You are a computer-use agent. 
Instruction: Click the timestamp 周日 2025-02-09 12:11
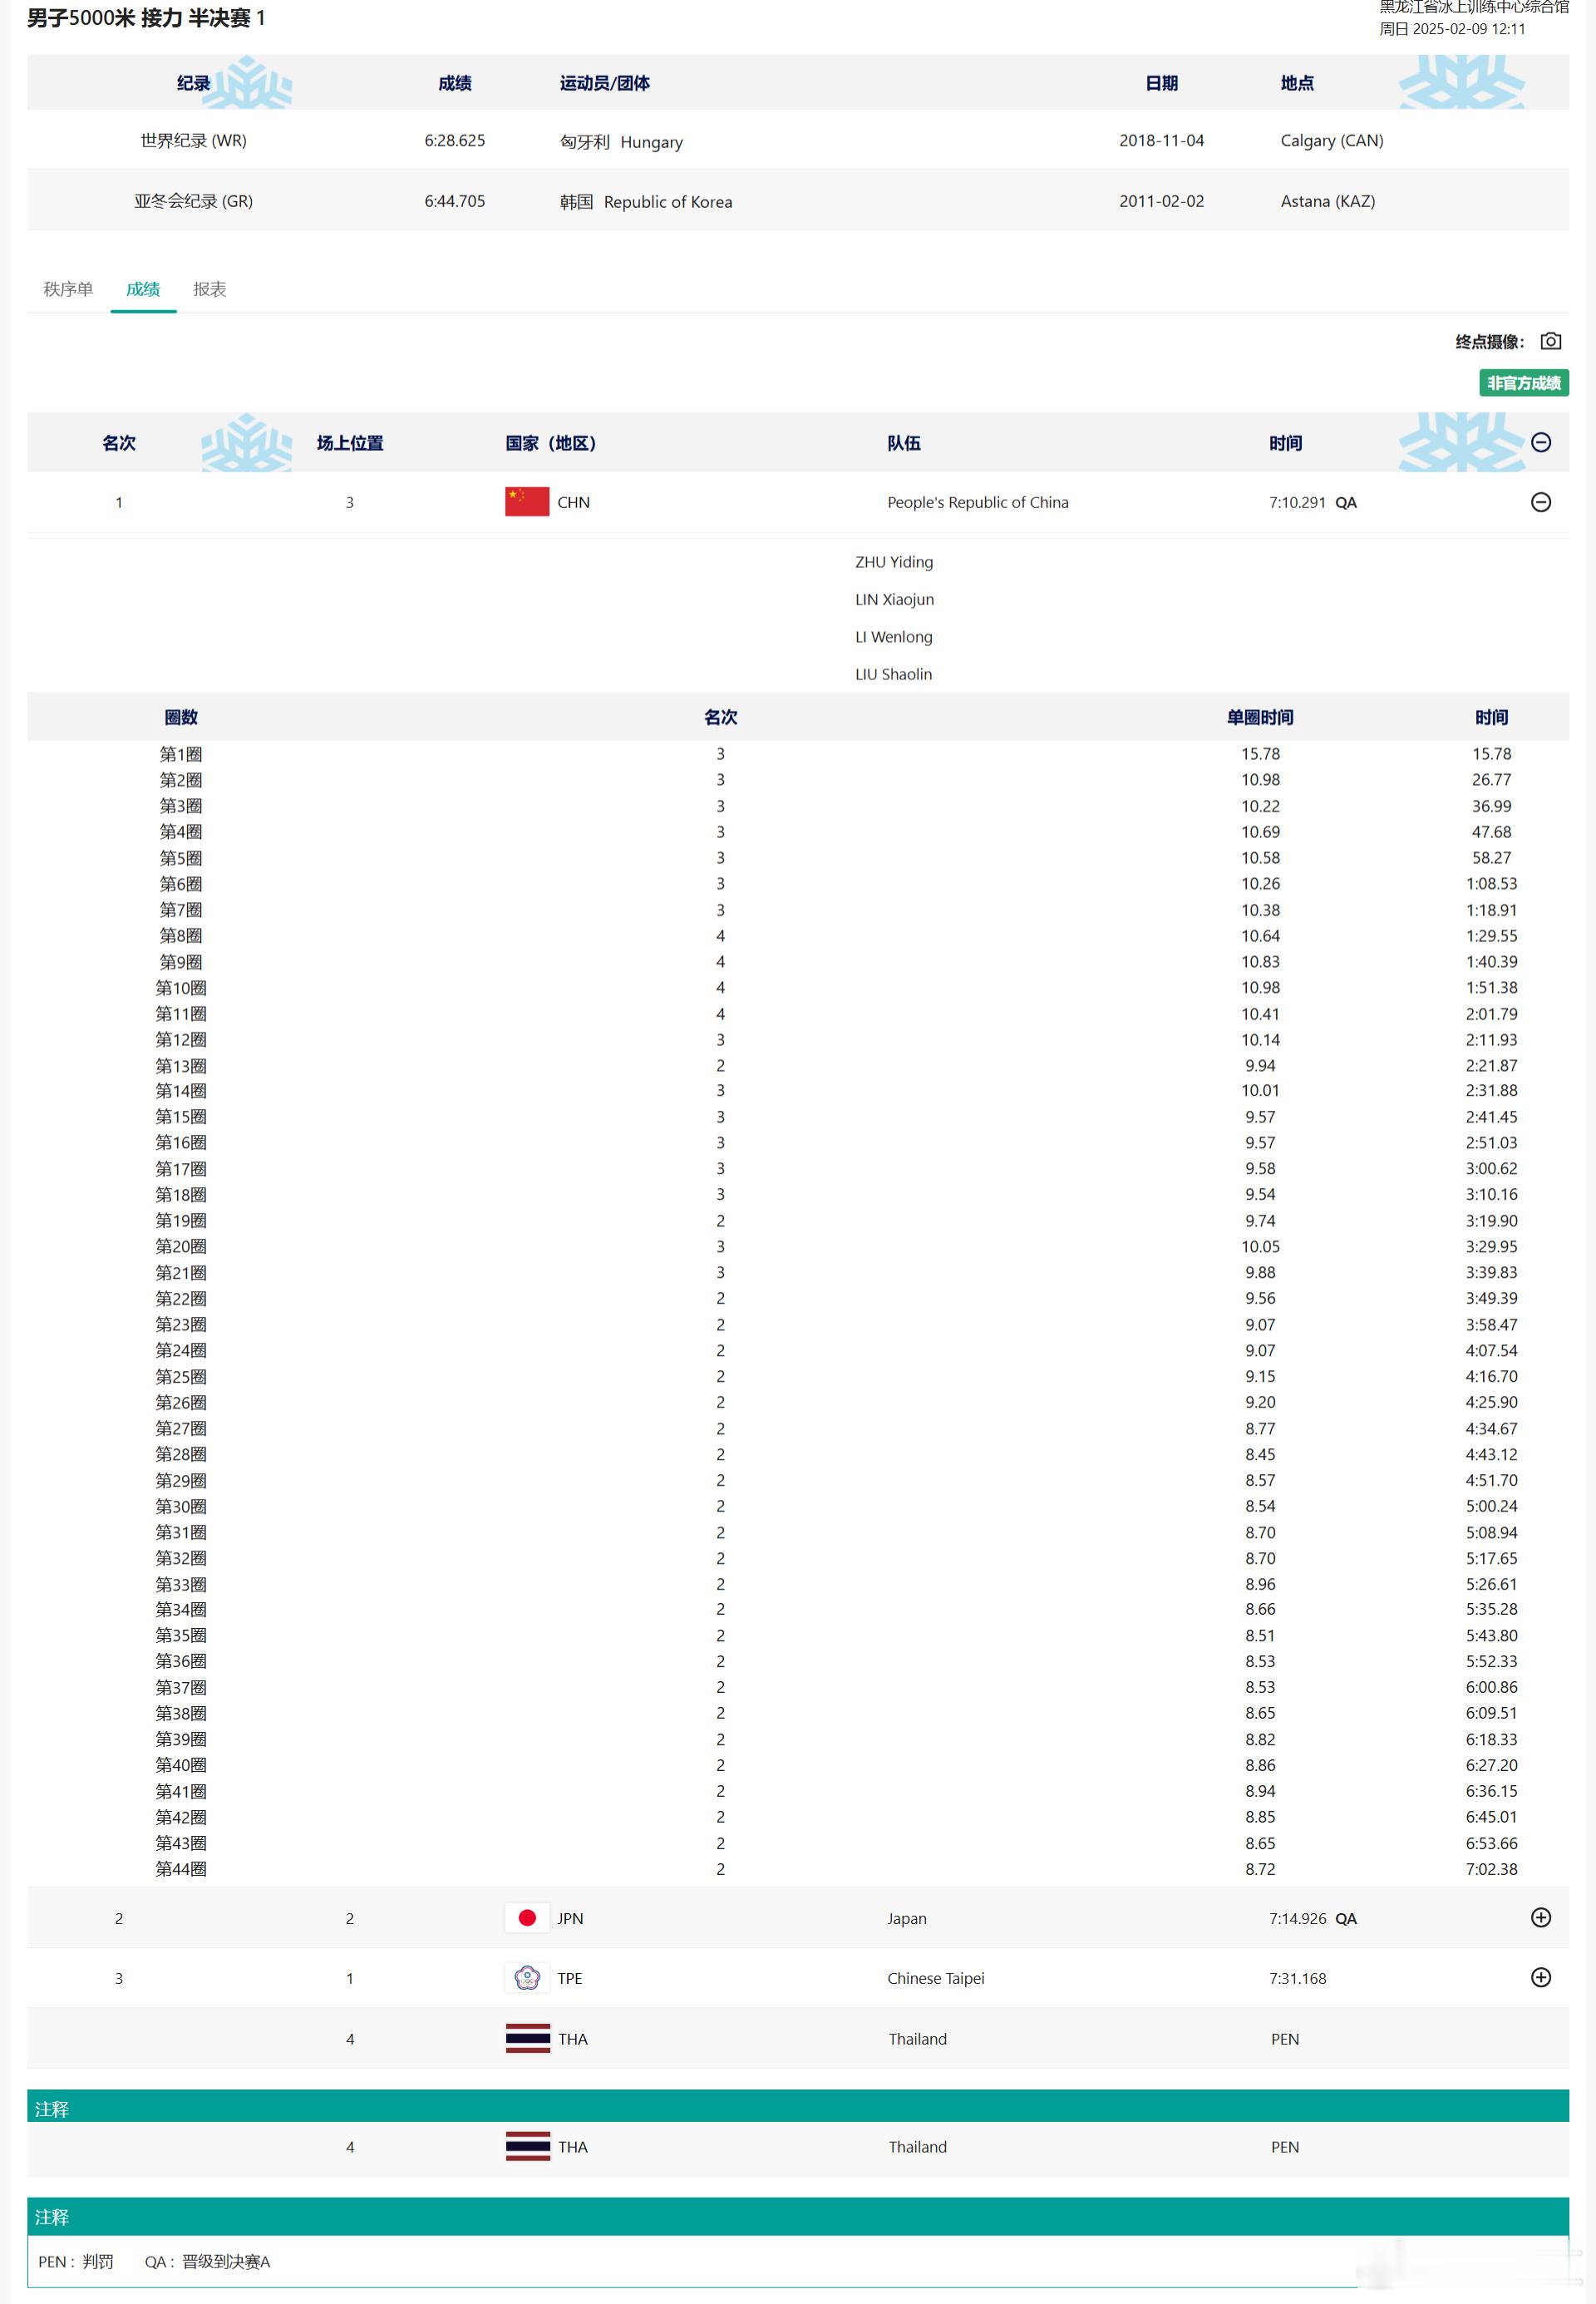[x=1452, y=29]
